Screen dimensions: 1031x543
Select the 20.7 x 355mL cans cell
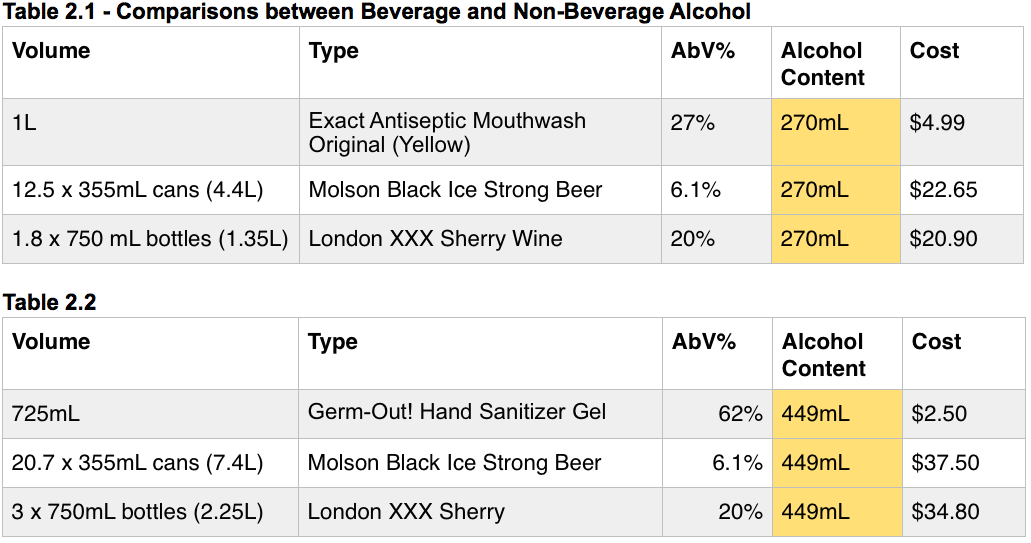137,463
